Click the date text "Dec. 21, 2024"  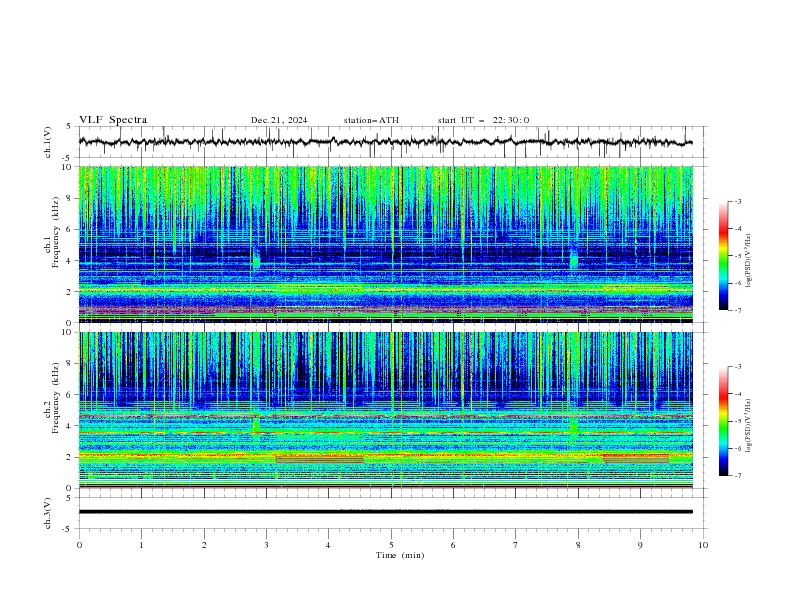279,120
